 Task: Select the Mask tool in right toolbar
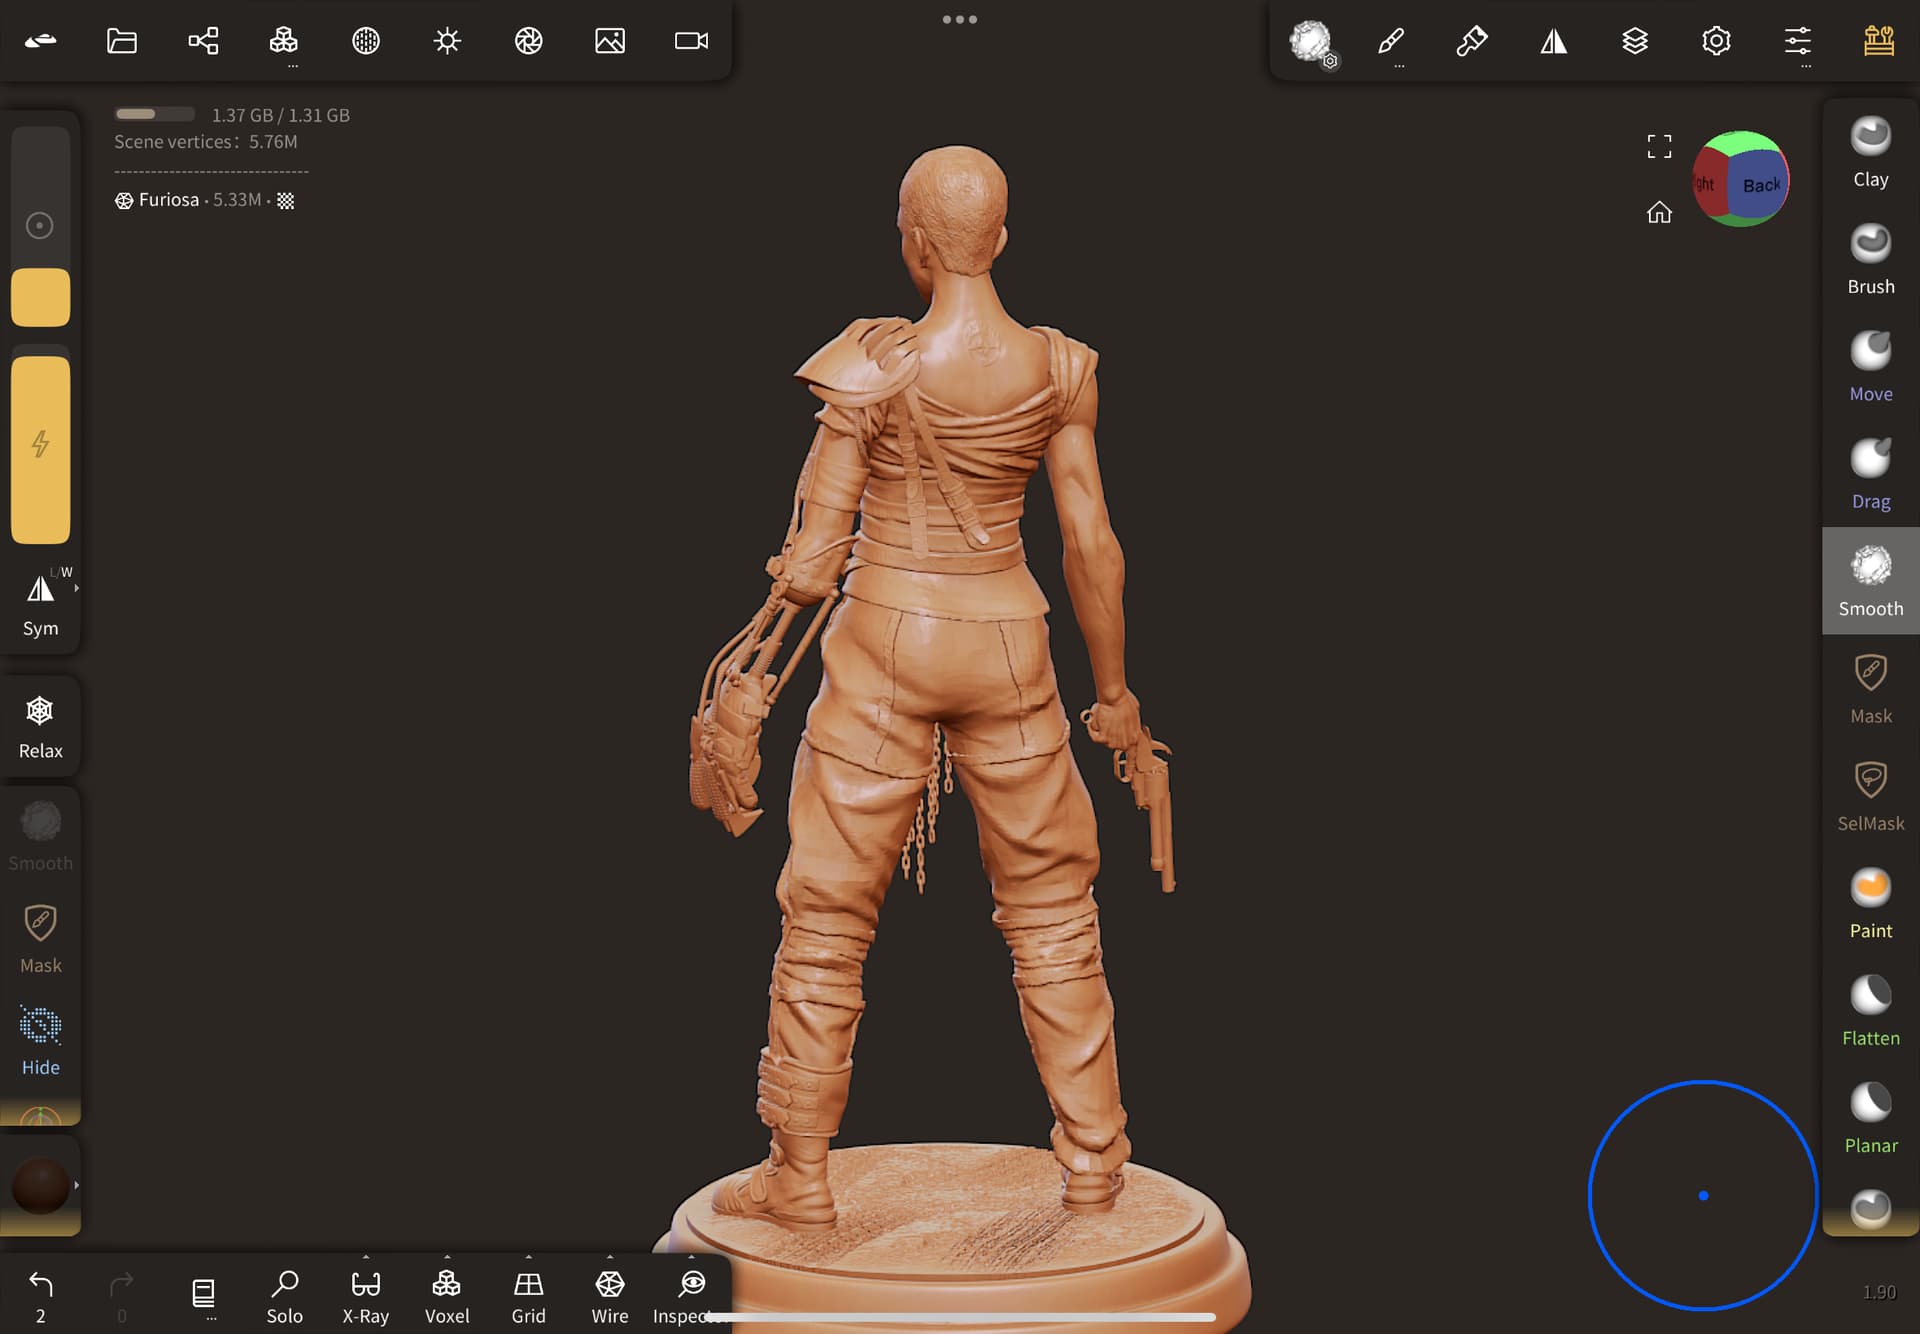tap(1871, 689)
